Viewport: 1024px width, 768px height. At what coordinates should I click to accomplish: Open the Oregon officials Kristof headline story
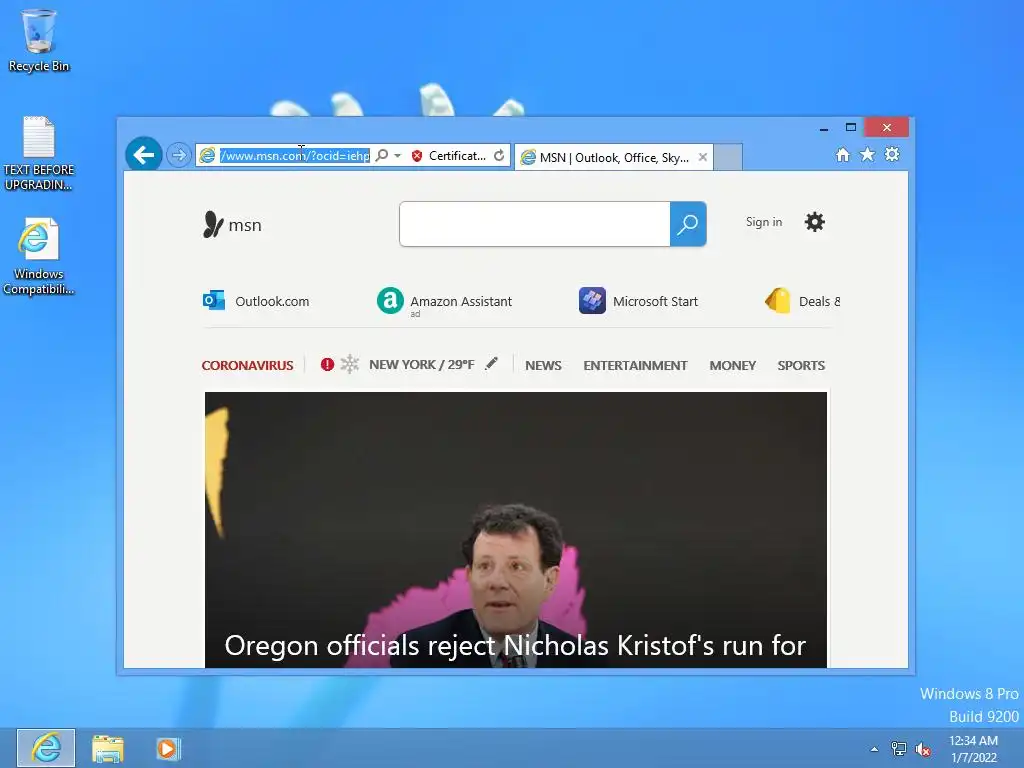click(x=515, y=645)
